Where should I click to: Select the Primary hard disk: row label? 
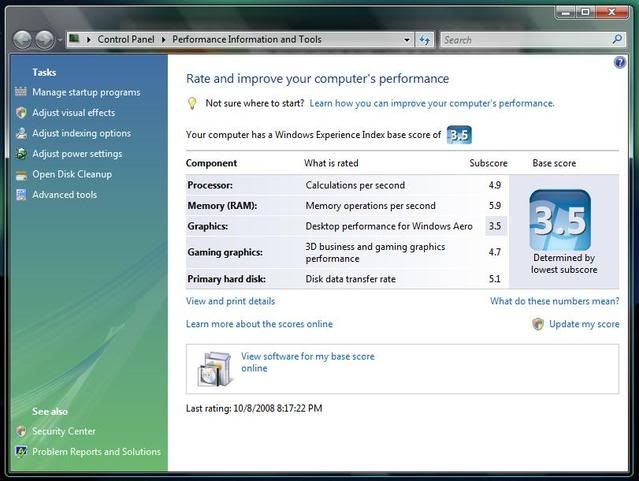coord(227,279)
